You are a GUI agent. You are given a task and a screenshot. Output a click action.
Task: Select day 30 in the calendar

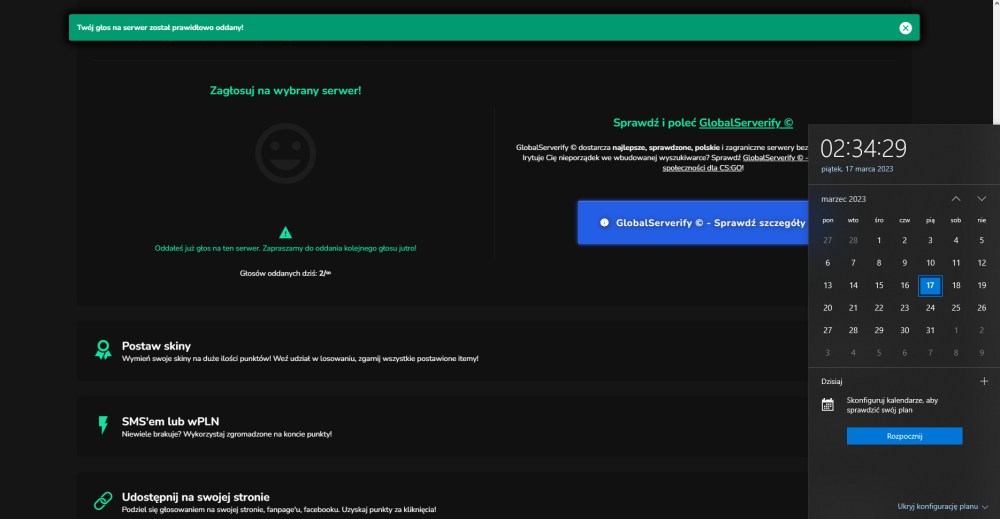click(x=904, y=330)
